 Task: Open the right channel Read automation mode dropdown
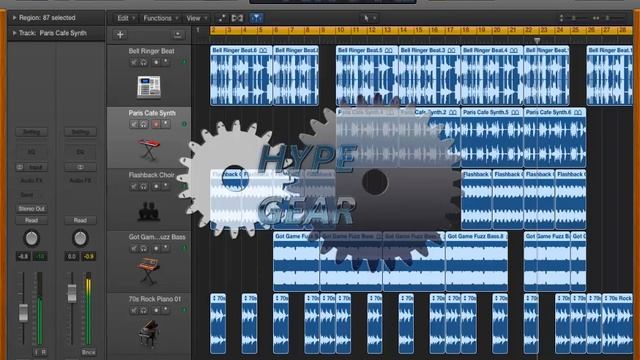coord(80,220)
